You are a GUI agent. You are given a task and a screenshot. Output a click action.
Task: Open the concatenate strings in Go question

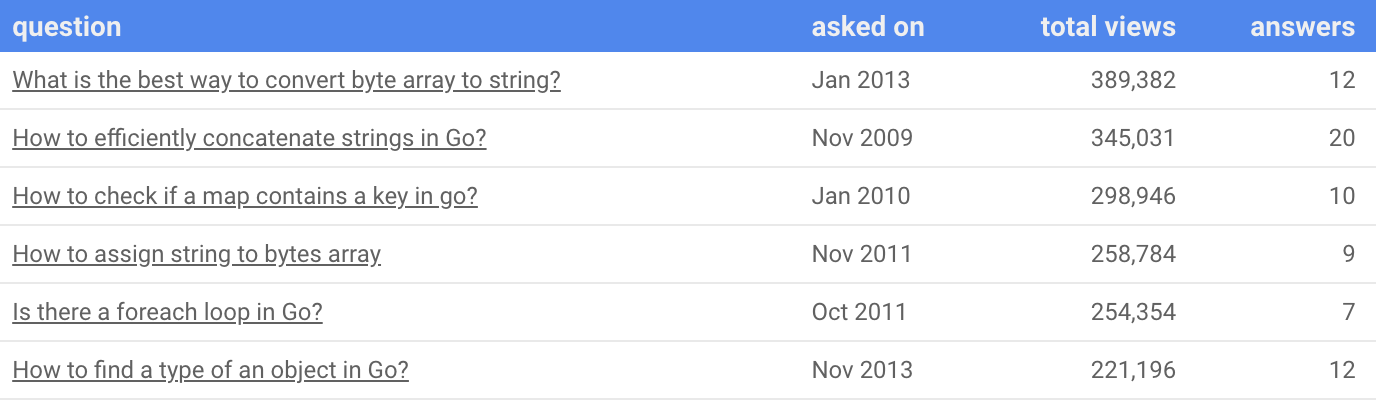249,139
